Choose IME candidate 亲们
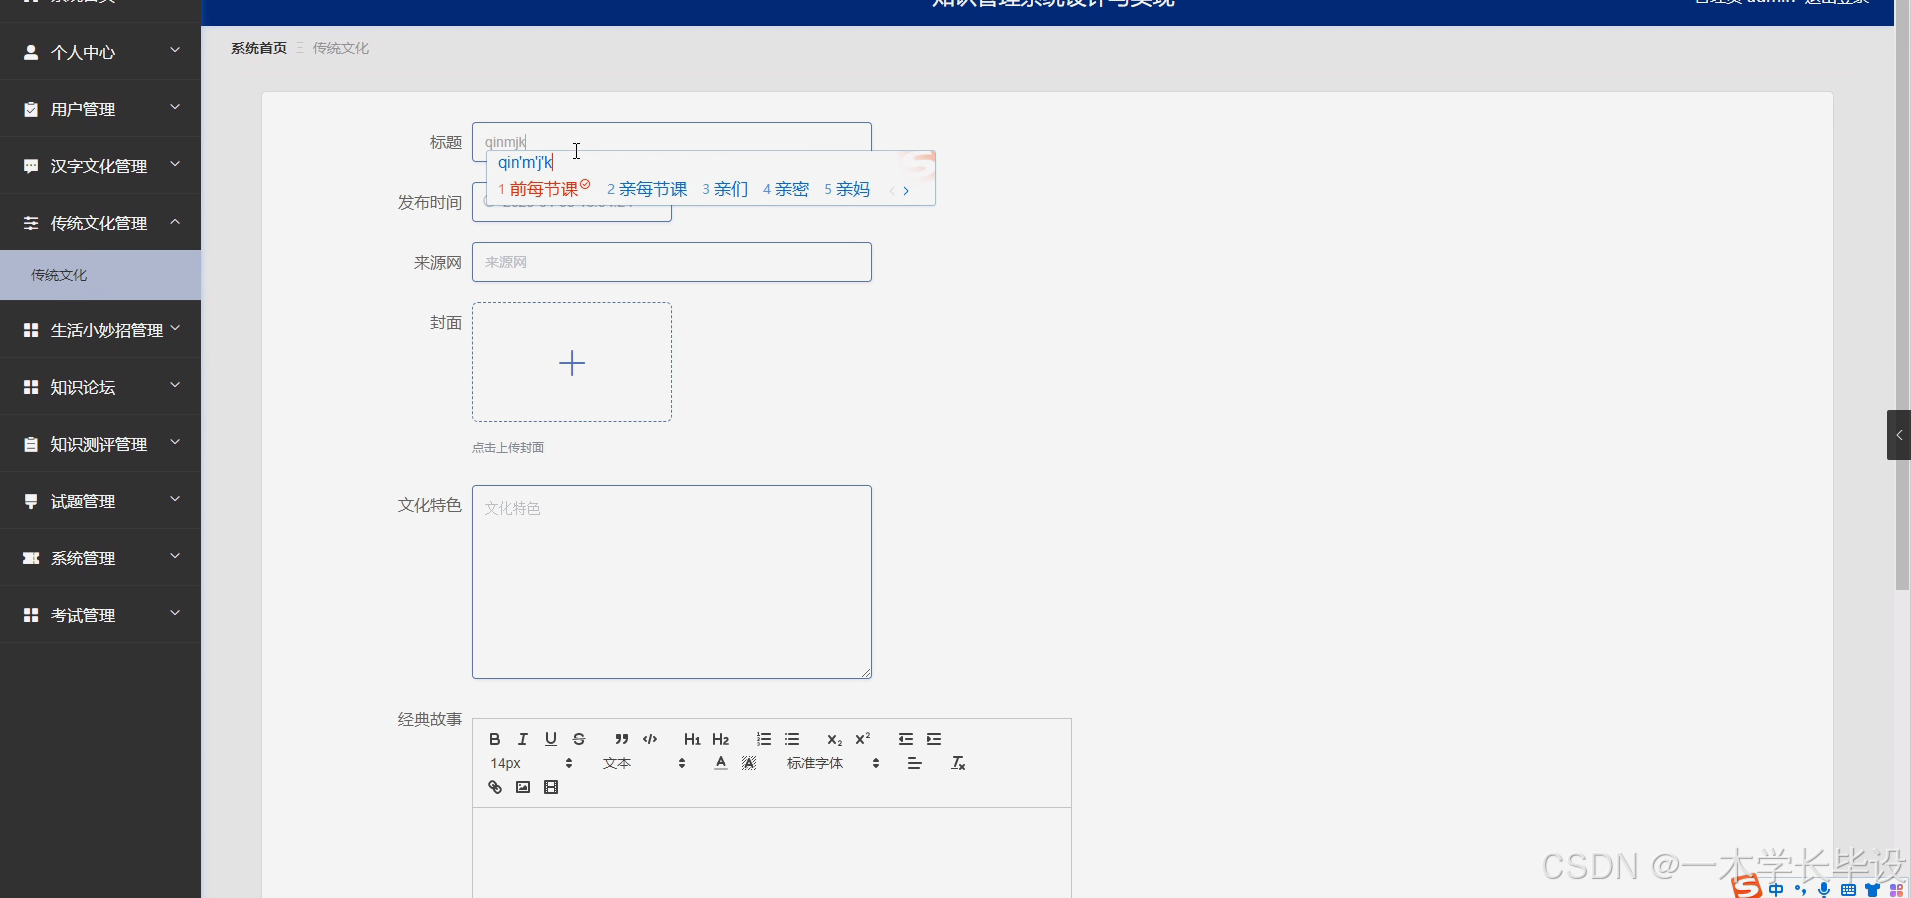This screenshot has height=898, width=1911. [x=725, y=189]
